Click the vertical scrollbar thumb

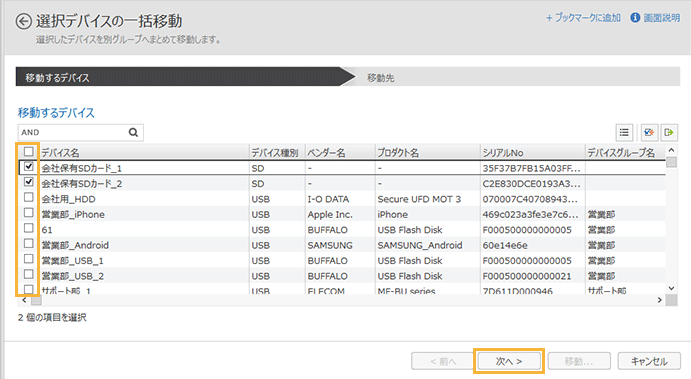671,162
